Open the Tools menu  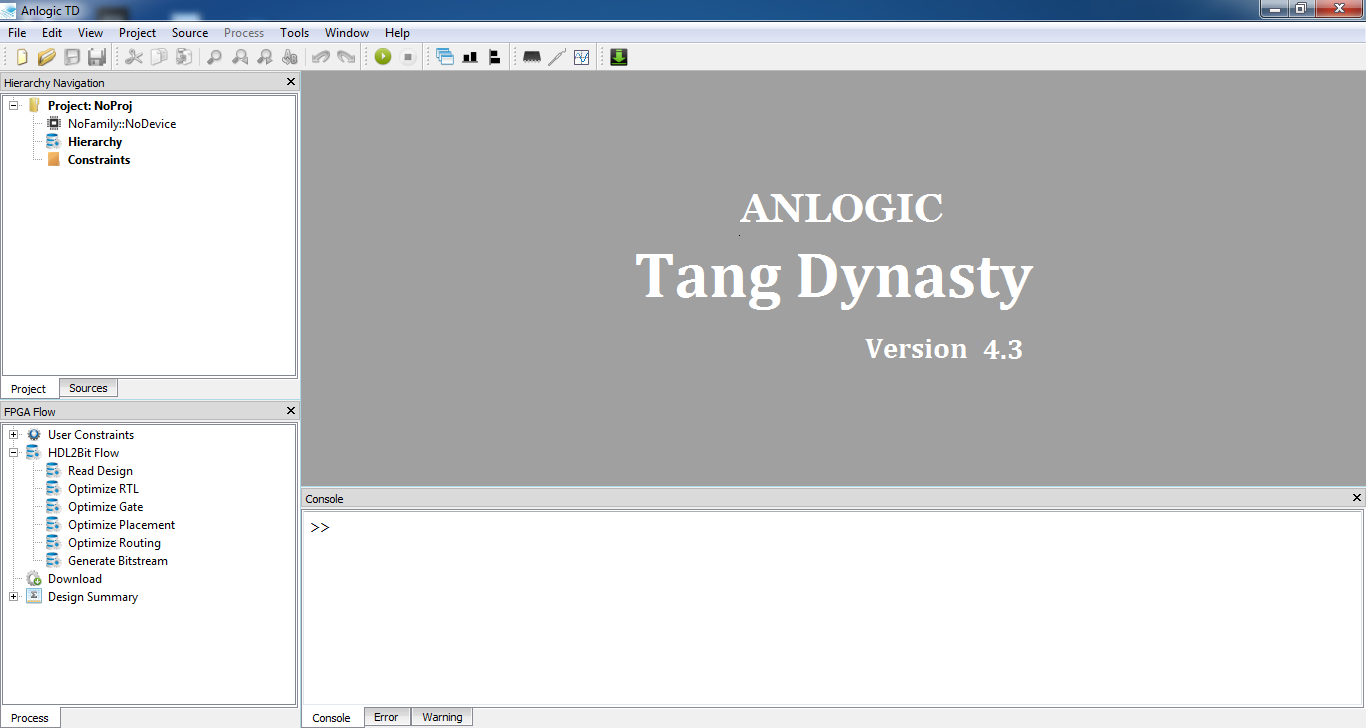pyautogui.click(x=295, y=33)
